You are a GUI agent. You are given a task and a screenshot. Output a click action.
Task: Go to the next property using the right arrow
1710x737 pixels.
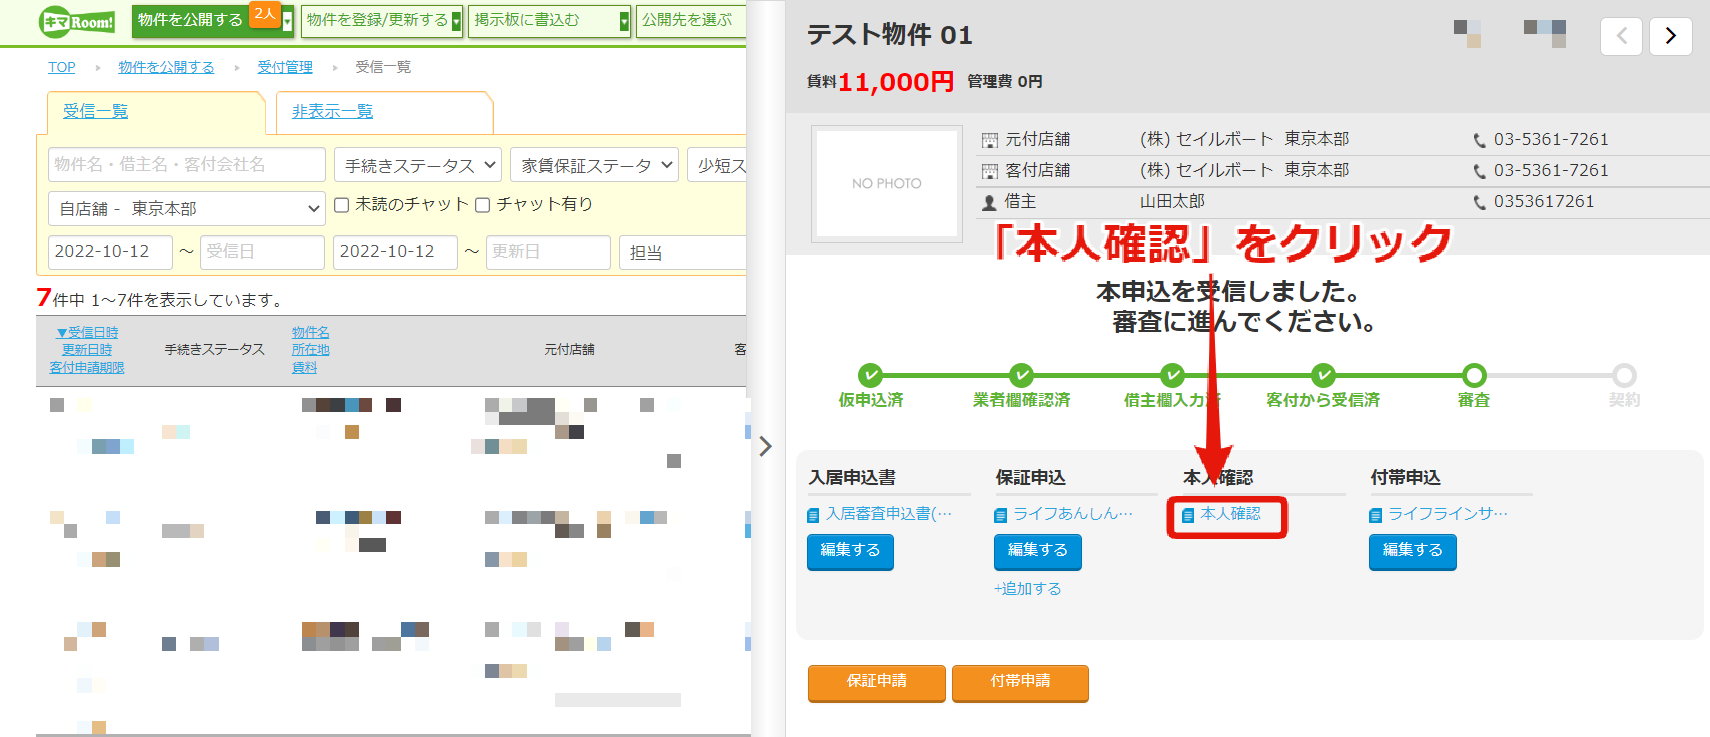coord(1670,36)
